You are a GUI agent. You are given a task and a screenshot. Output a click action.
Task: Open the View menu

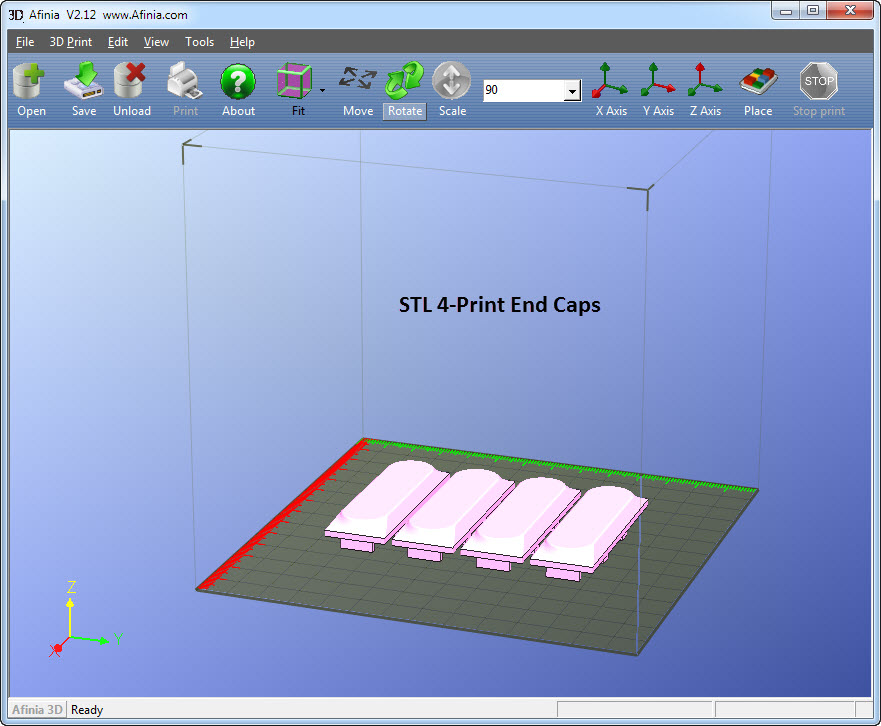tap(156, 42)
